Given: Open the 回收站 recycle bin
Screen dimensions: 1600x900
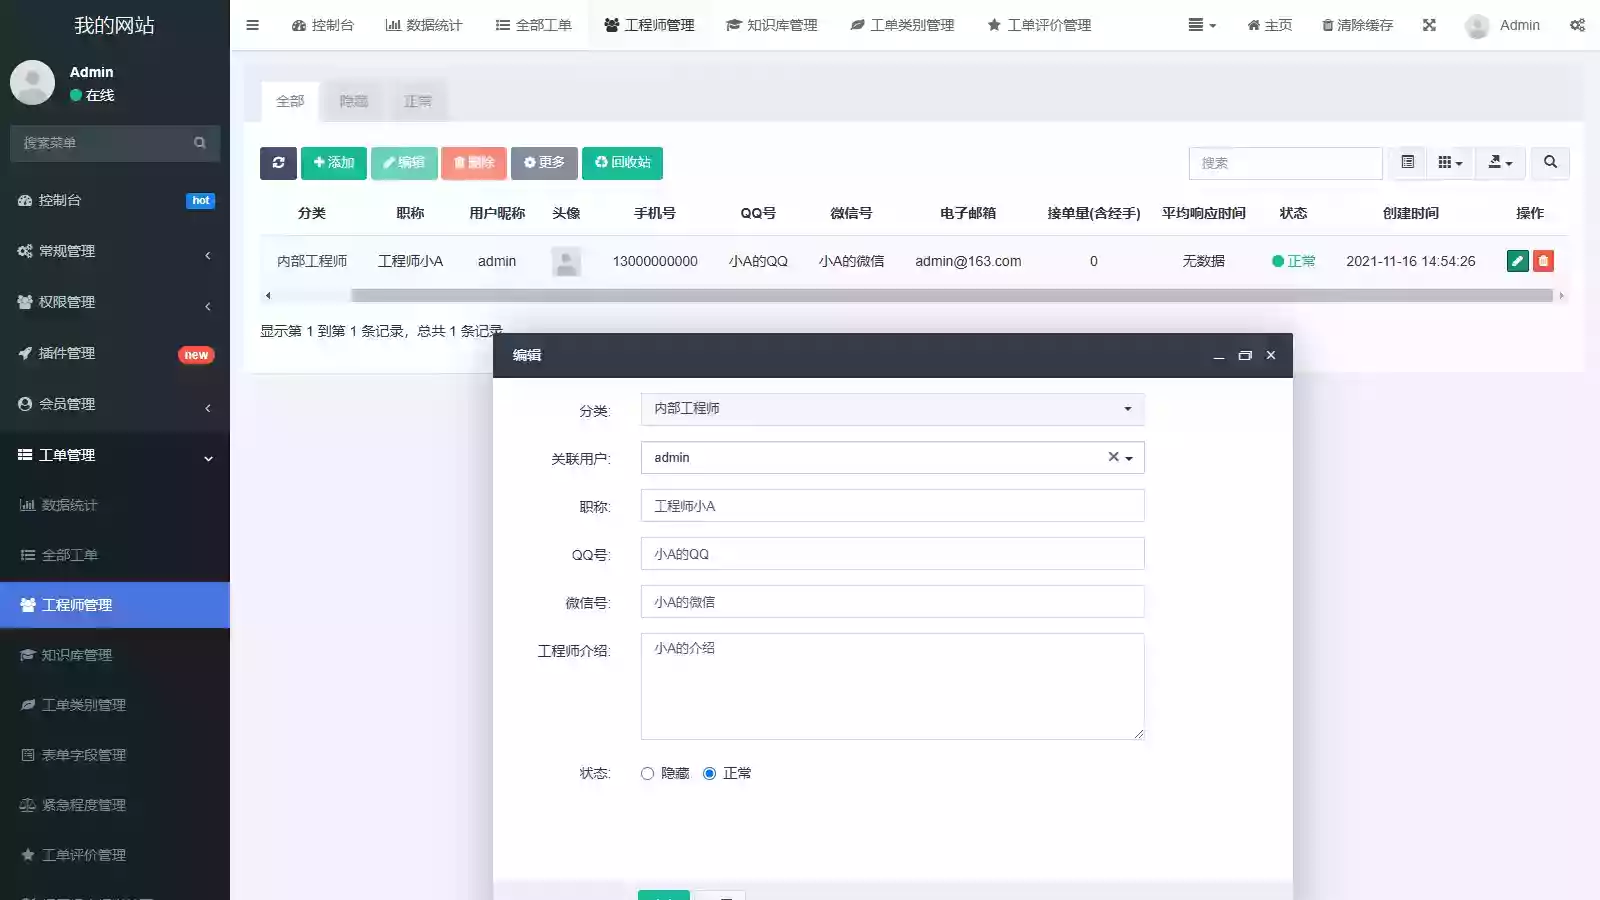Looking at the screenshot, I should tap(622, 163).
